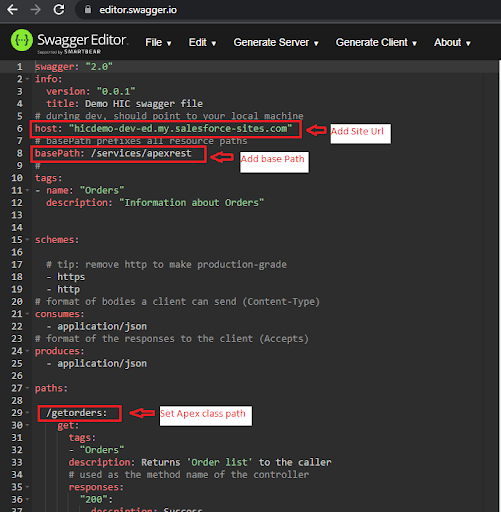Click the tags: key on line 31
The width and height of the screenshot is (501, 512).
82,437
